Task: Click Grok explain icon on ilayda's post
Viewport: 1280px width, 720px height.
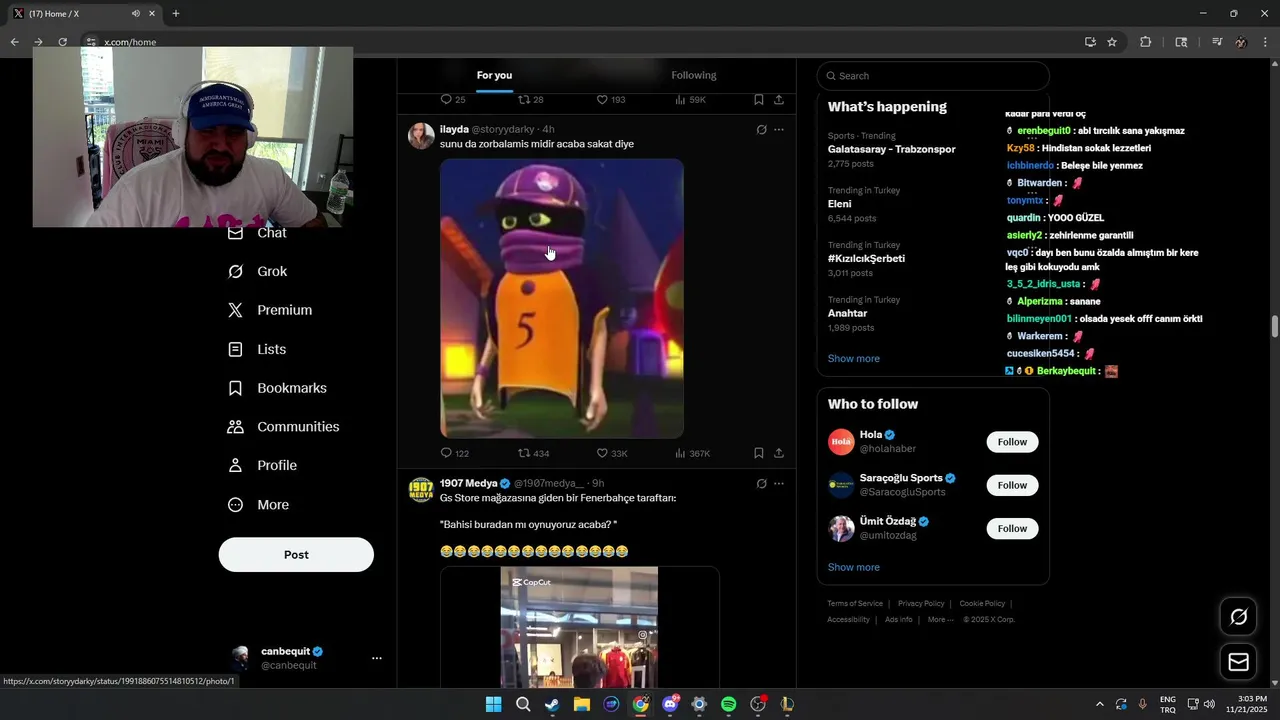Action: point(761,130)
